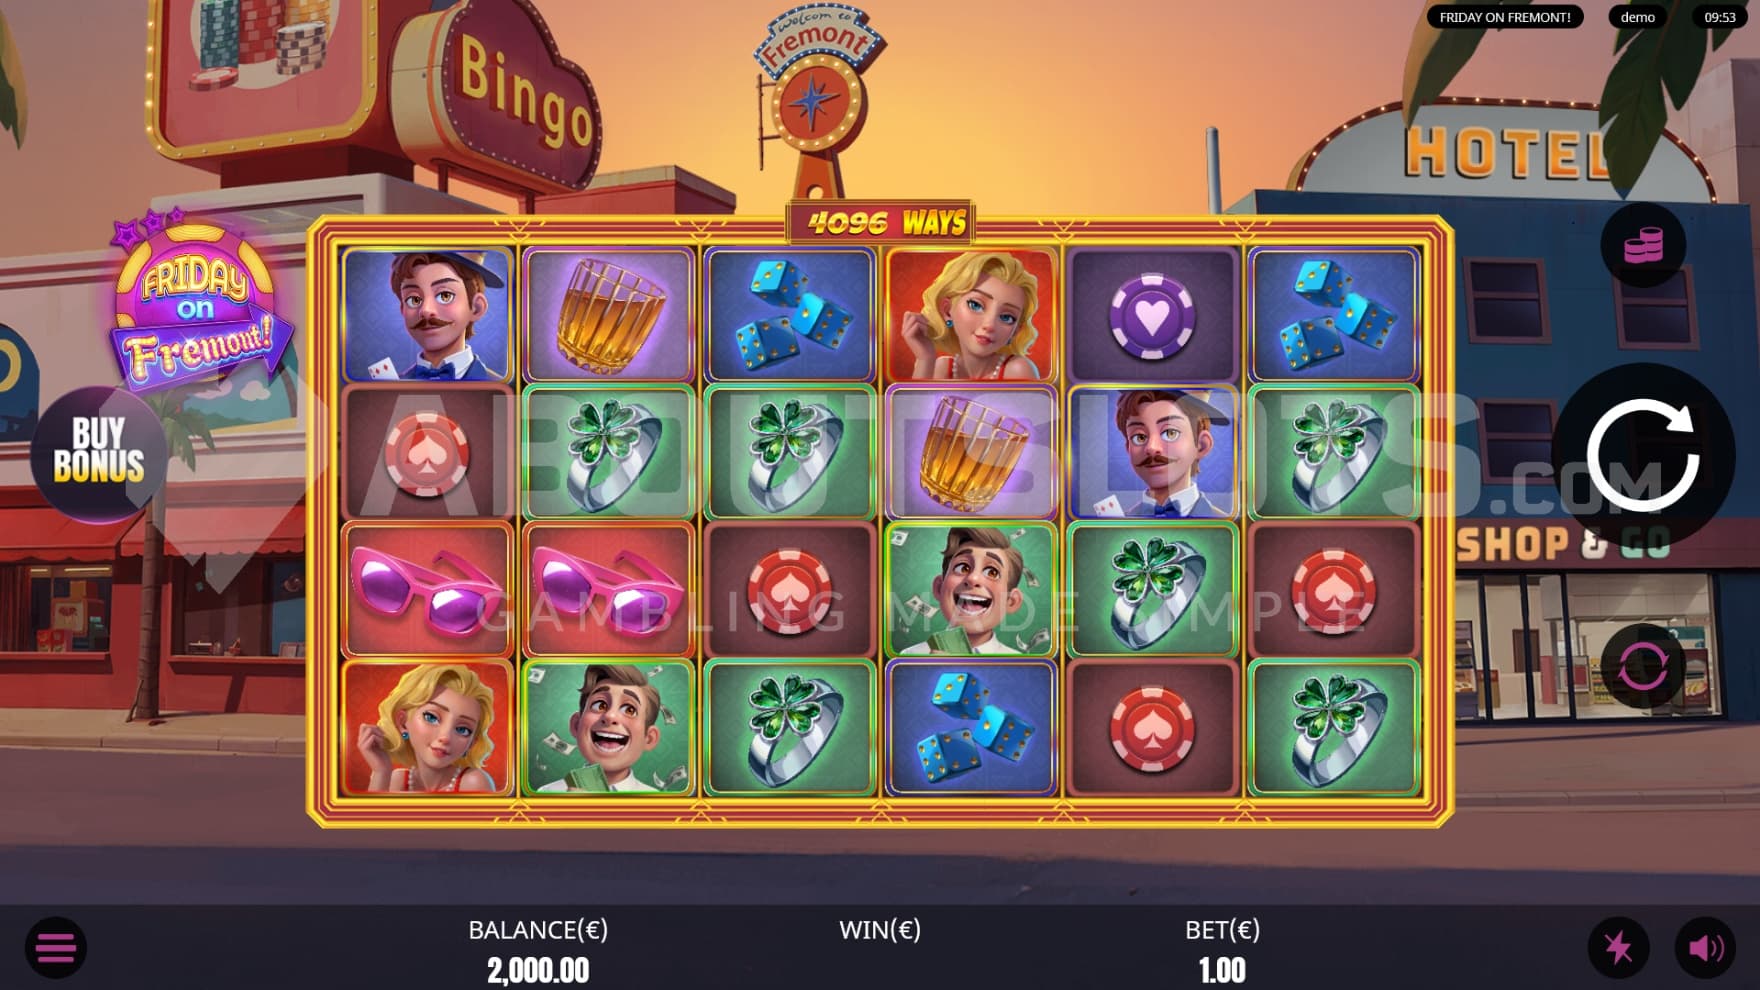Select the blonde woman symbol top row
Viewport: 1760px width, 990px height.
point(971,315)
